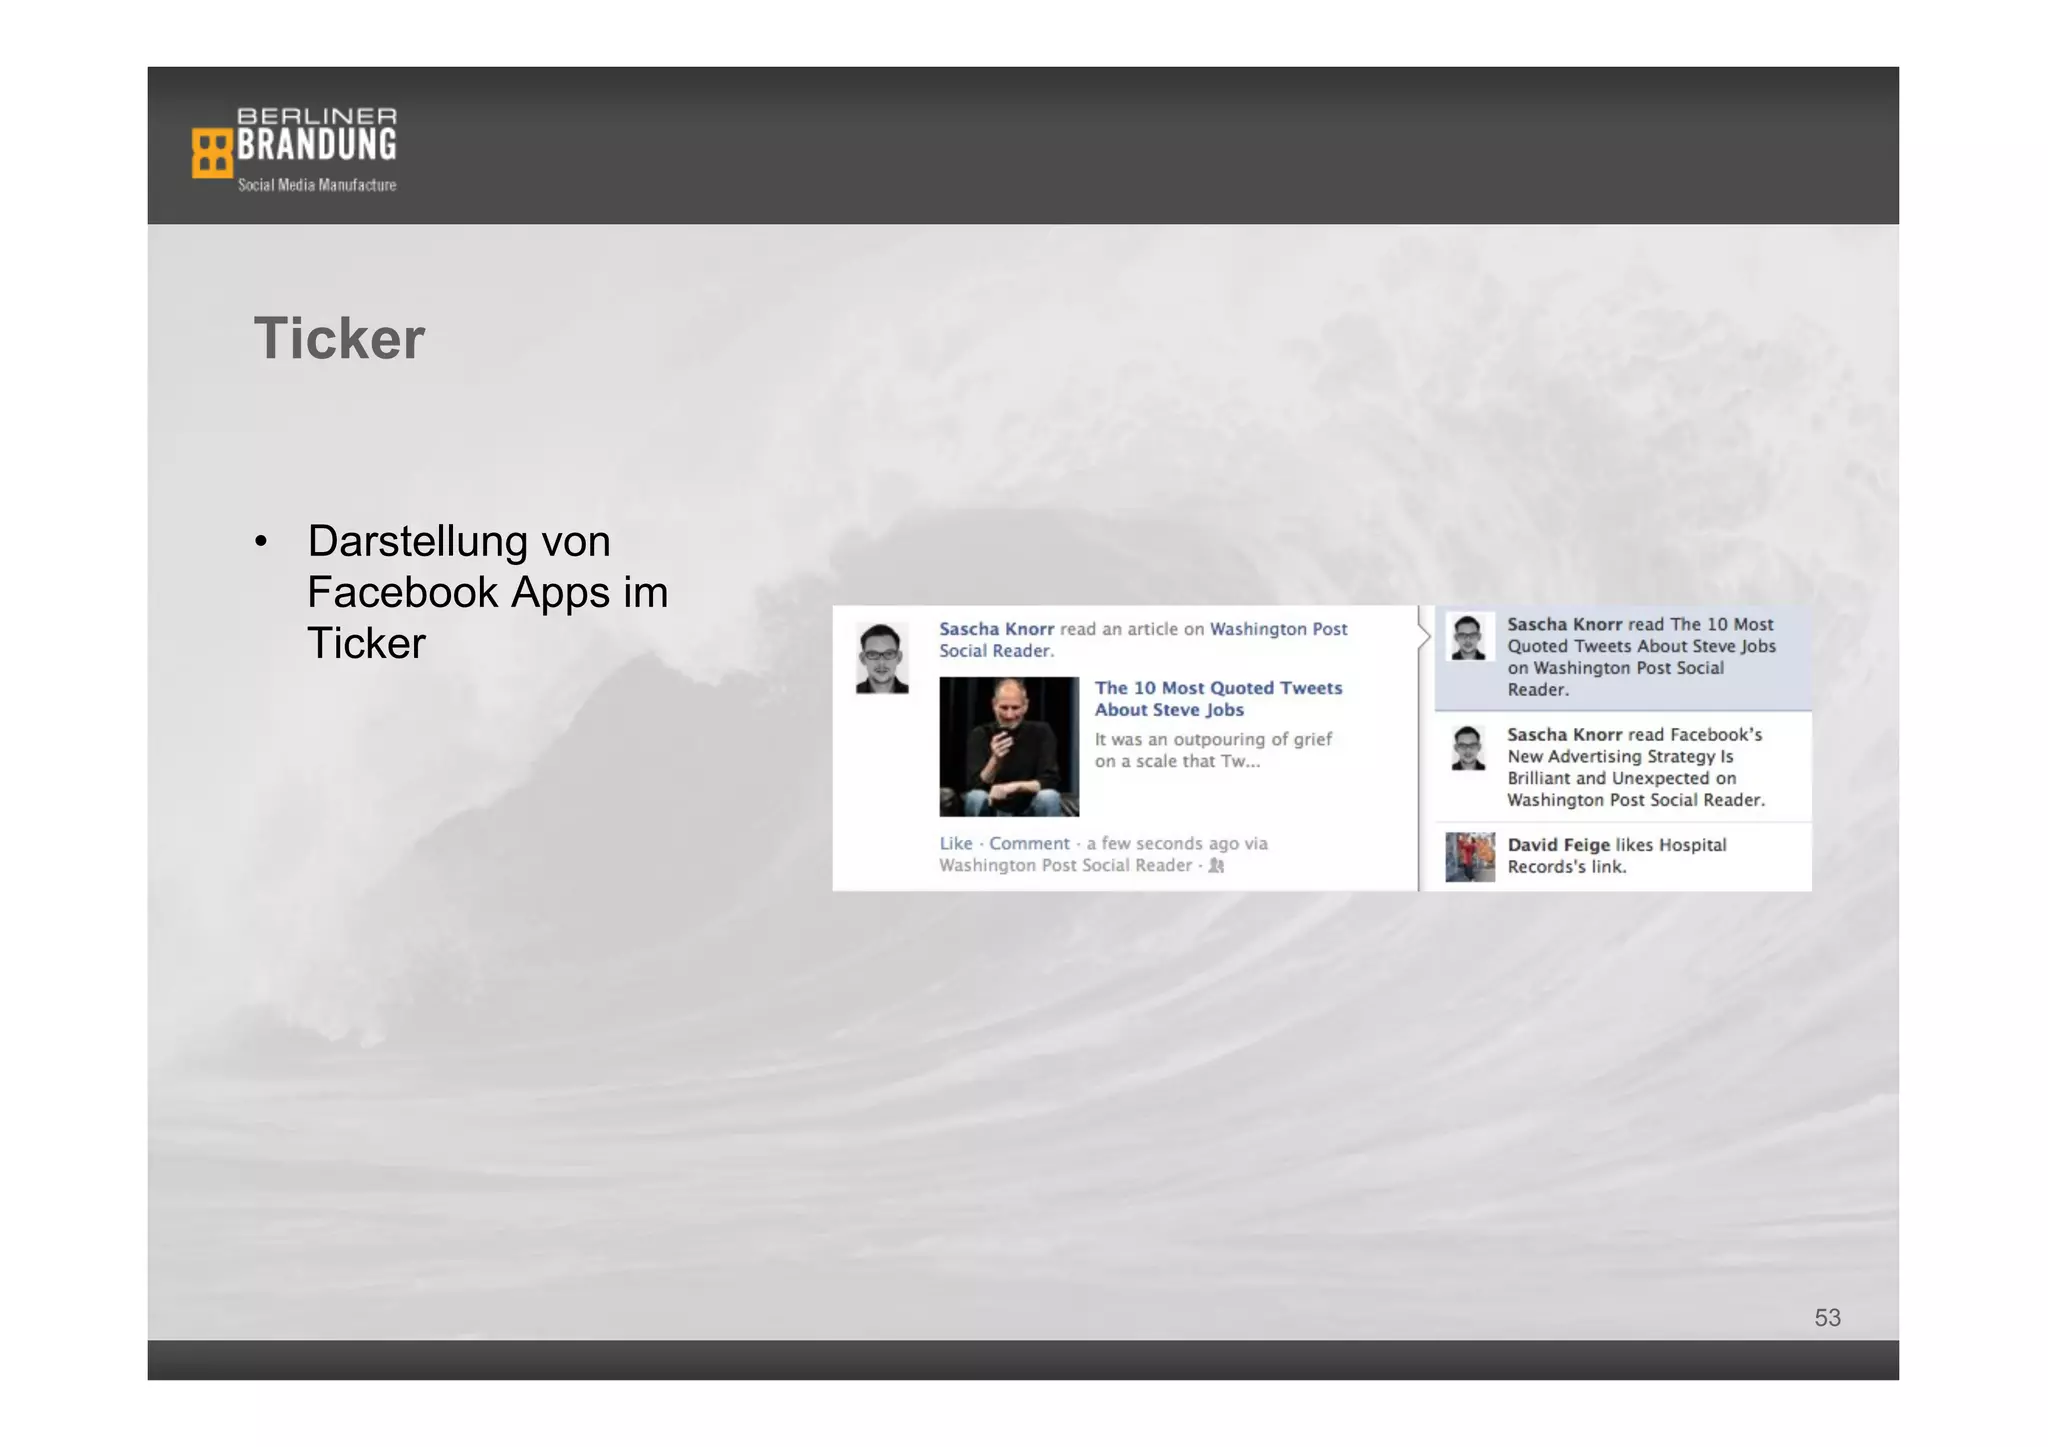This screenshot has width=2048, height=1447.
Task: Open Sascha Knorr's profile picture in the post
Action: point(882,658)
